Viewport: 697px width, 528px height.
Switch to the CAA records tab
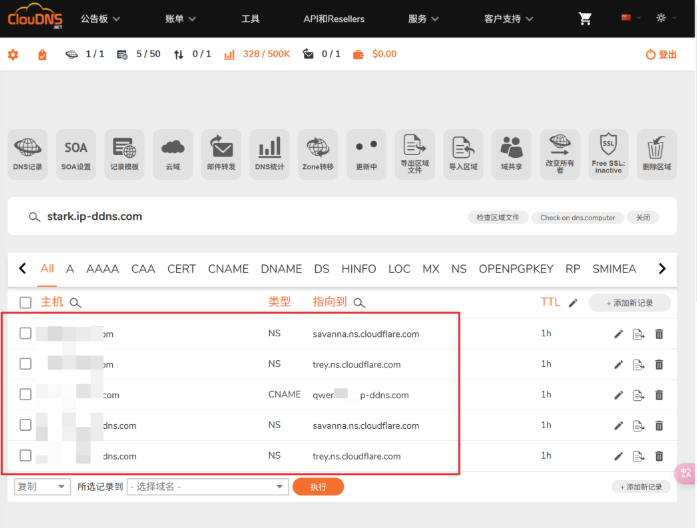coord(143,269)
